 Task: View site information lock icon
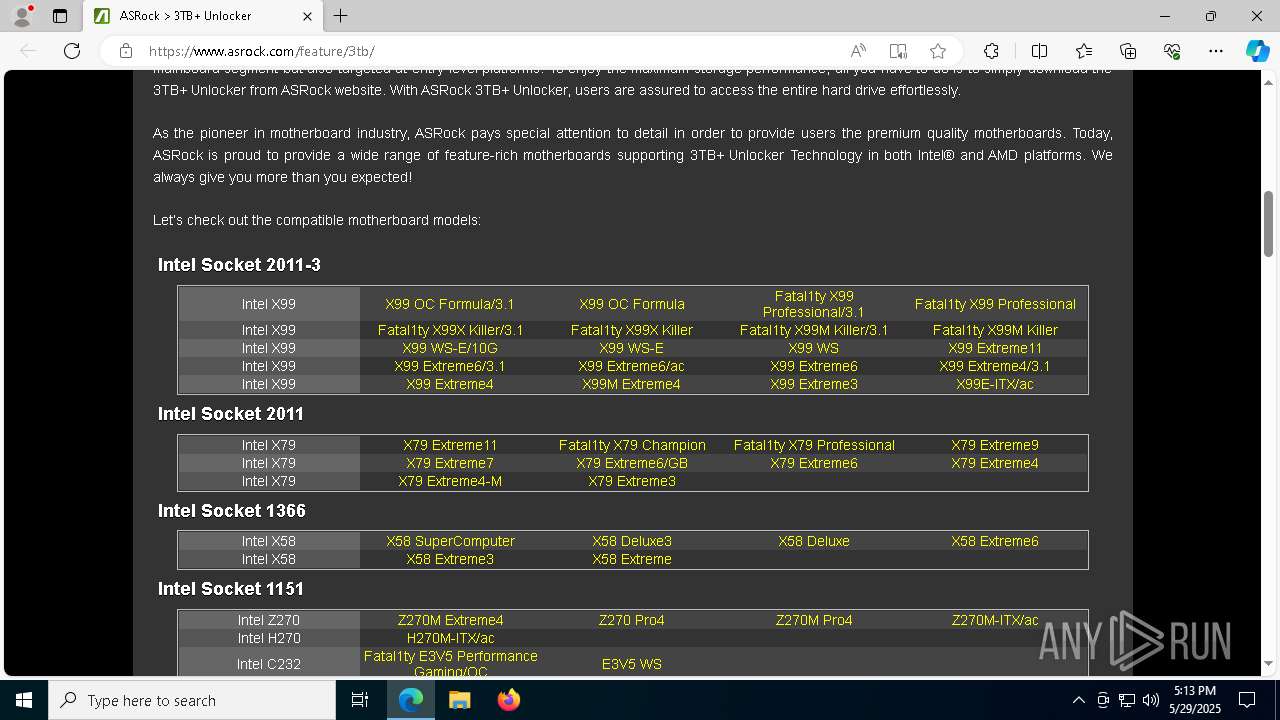coord(126,51)
